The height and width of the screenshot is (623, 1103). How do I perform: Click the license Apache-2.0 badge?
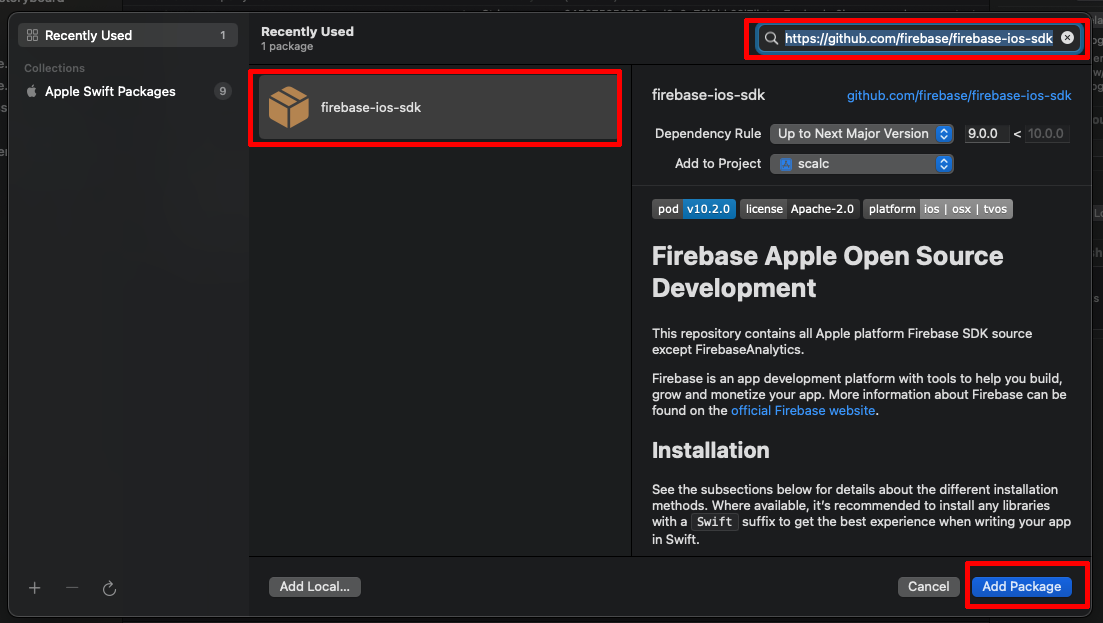(x=799, y=209)
